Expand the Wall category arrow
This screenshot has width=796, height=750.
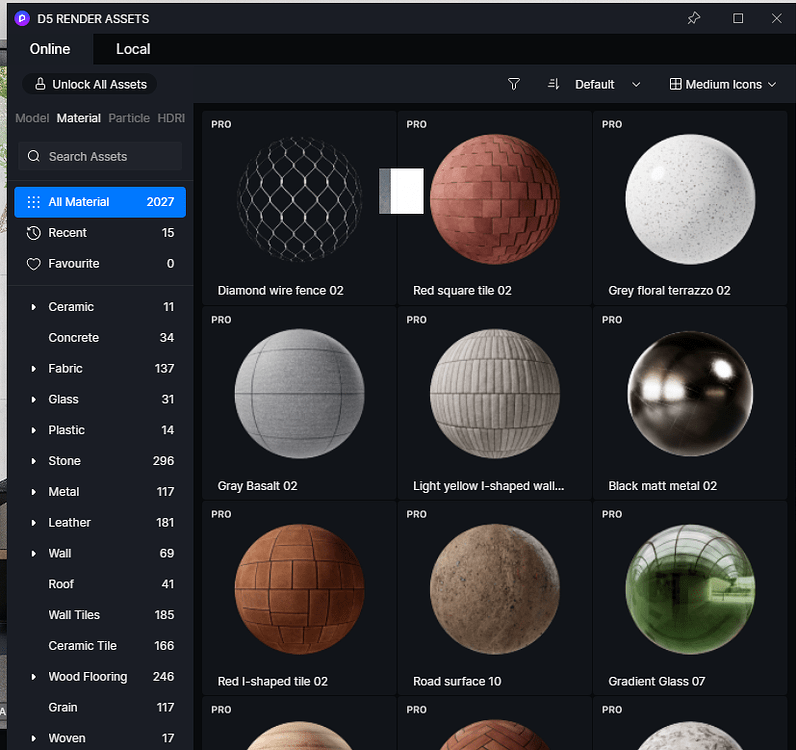coord(34,553)
